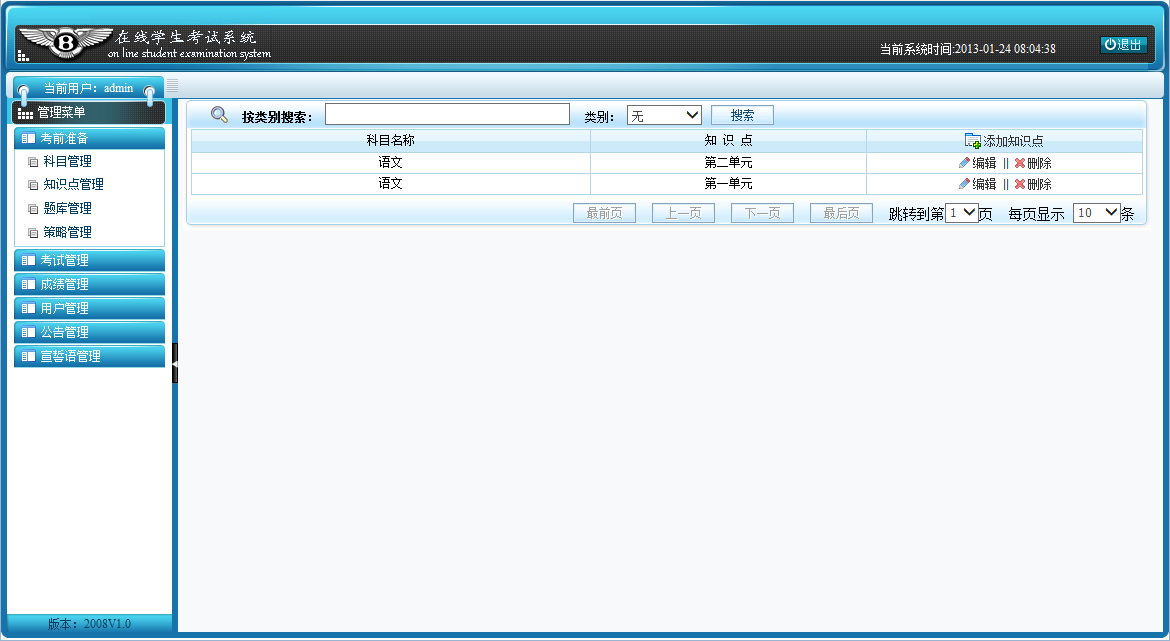
Task: Click the 退出 logout button
Action: pyautogui.click(x=1124, y=45)
